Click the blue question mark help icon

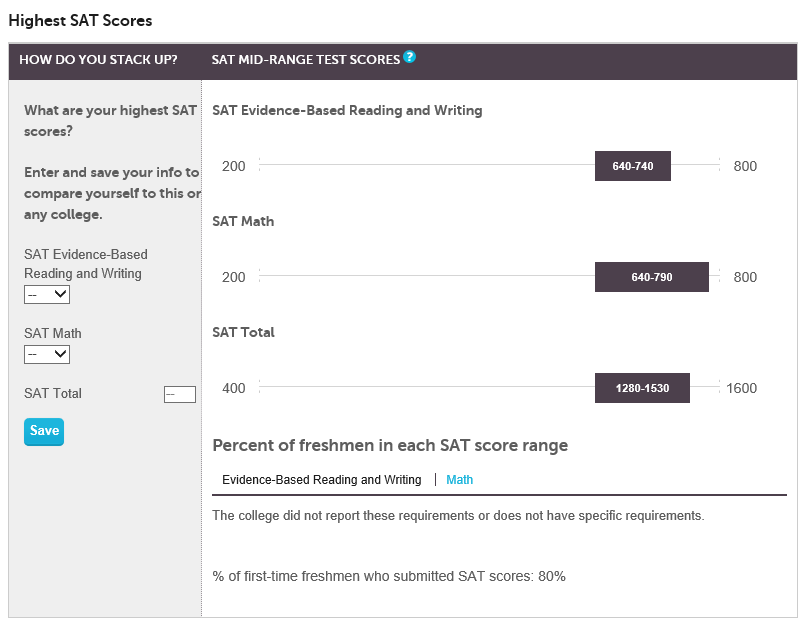409,56
